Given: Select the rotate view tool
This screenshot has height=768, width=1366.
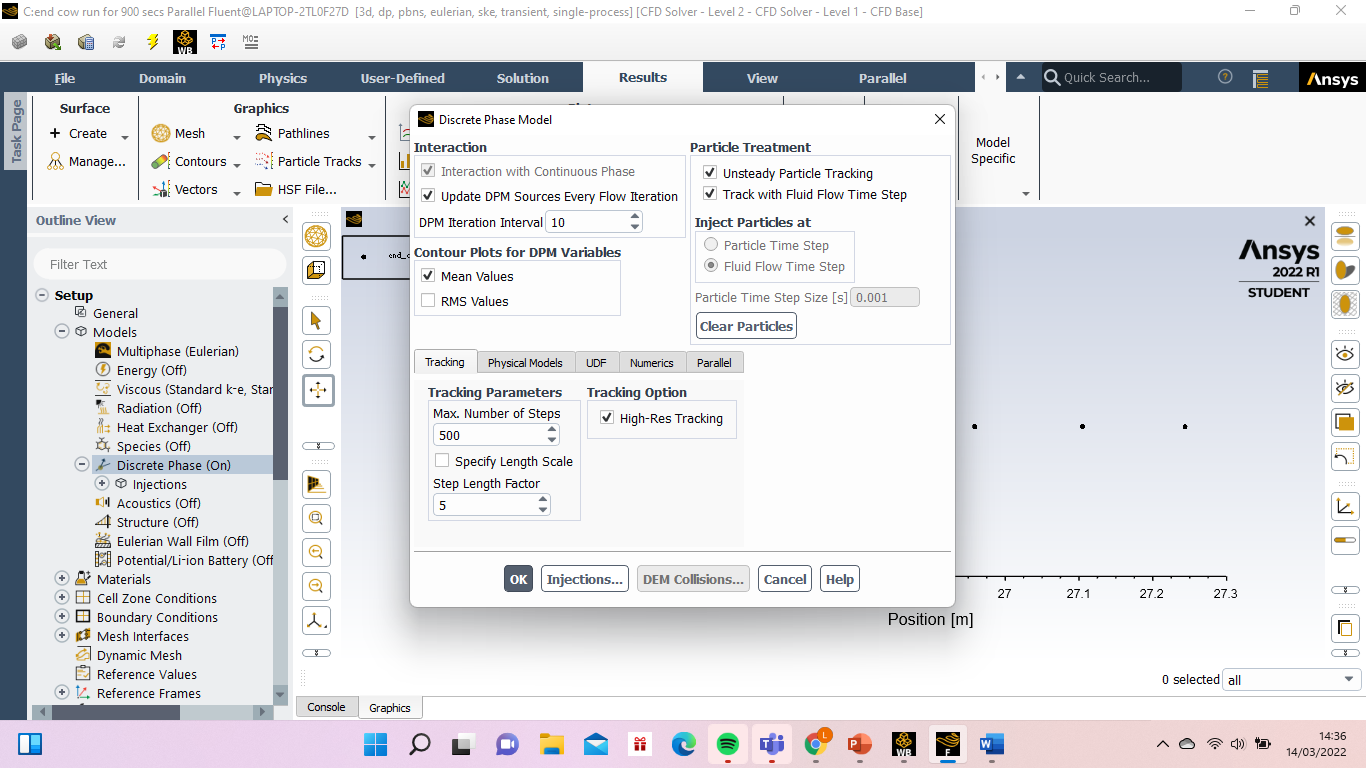Looking at the screenshot, I should pyautogui.click(x=317, y=355).
